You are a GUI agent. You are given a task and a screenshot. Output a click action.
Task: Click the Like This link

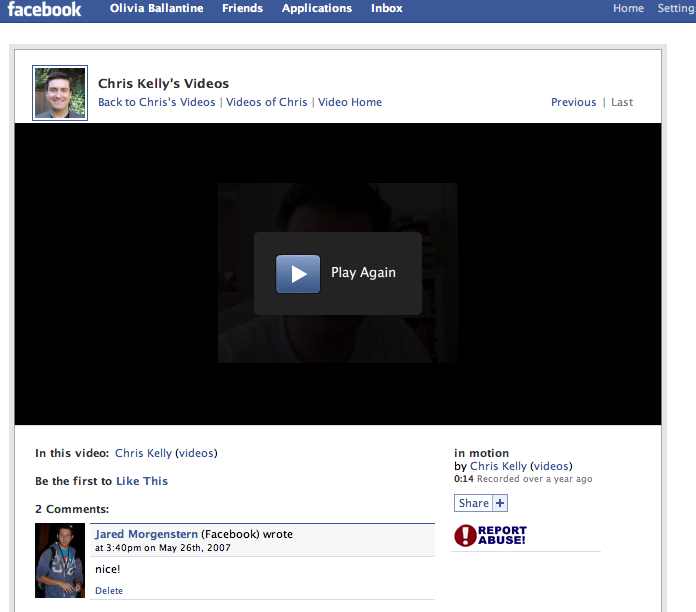point(142,481)
